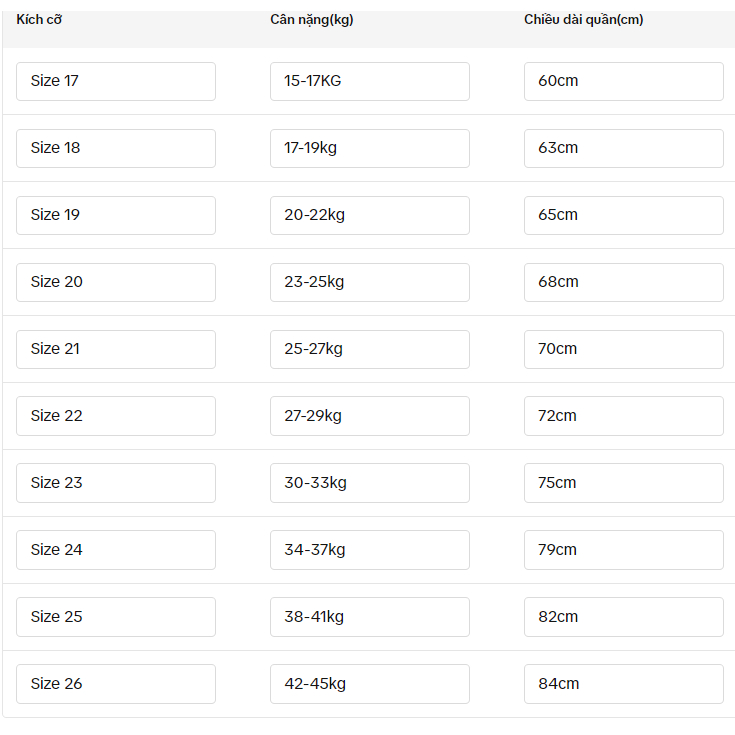Click the Size 17 input field
The width and height of the screenshot is (735, 735).
pyautogui.click(x=116, y=81)
